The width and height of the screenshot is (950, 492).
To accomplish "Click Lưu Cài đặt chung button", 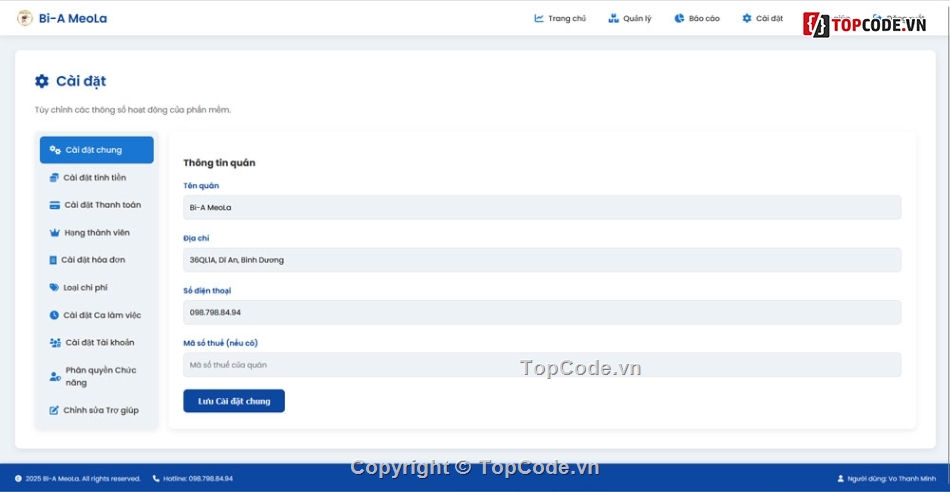I will pos(234,401).
